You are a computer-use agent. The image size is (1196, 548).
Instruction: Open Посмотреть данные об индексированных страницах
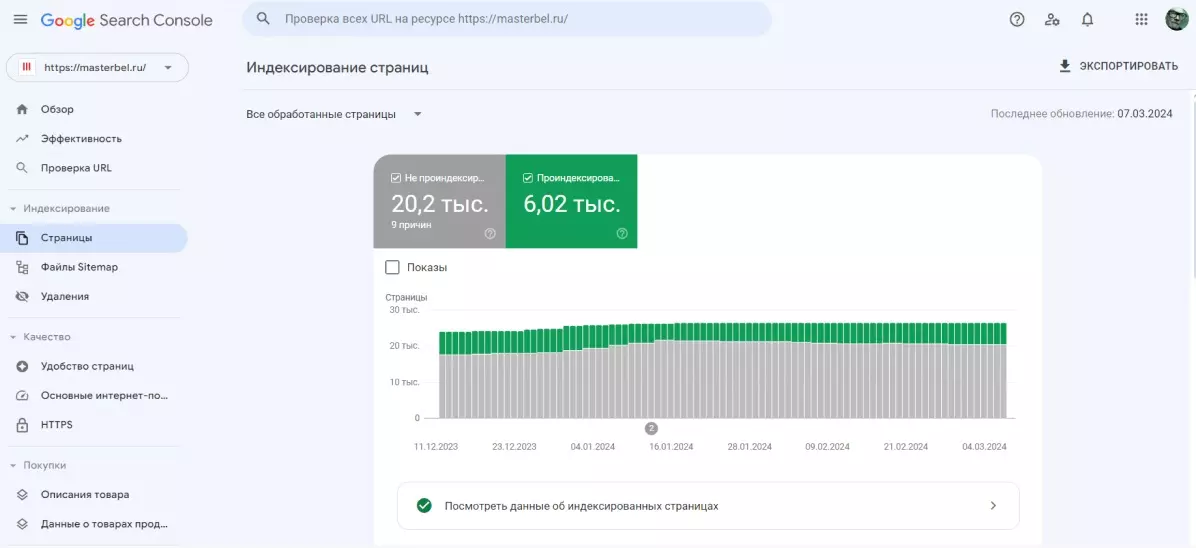coord(708,505)
